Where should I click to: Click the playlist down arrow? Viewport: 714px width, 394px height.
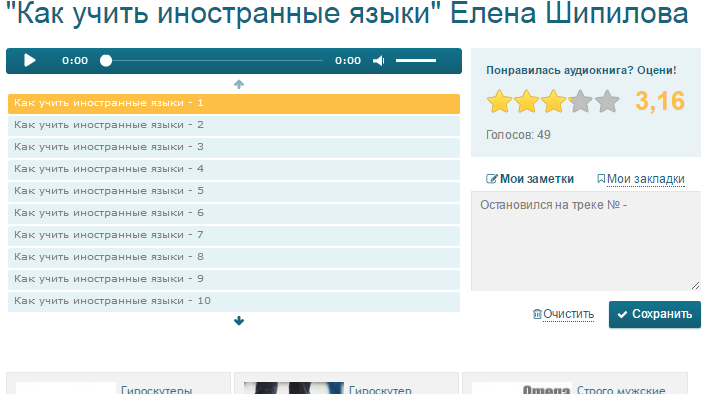coord(239,321)
